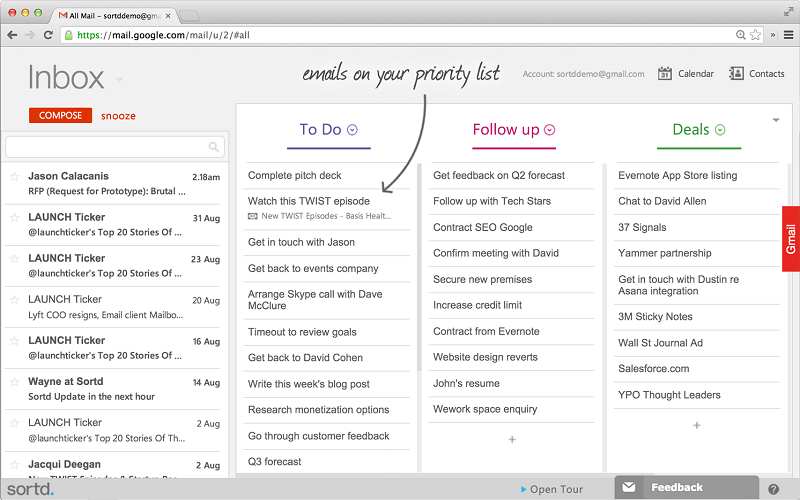Add new item to Follow up list
800x500 pixels.
[x=512, y=439]
